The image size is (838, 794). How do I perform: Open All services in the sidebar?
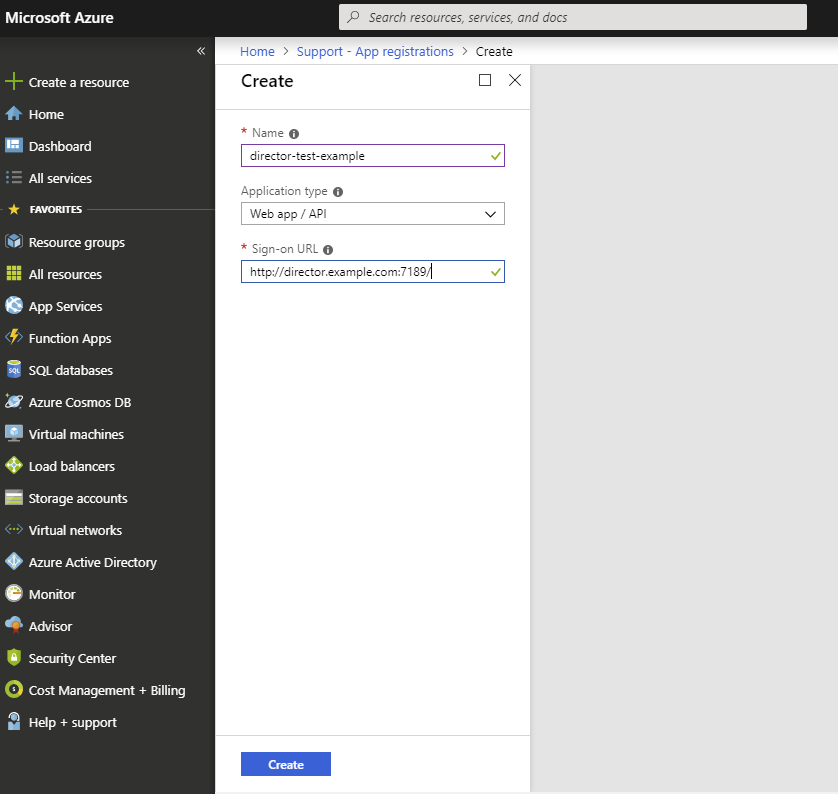pyautogui.click(x=60, y=178)
